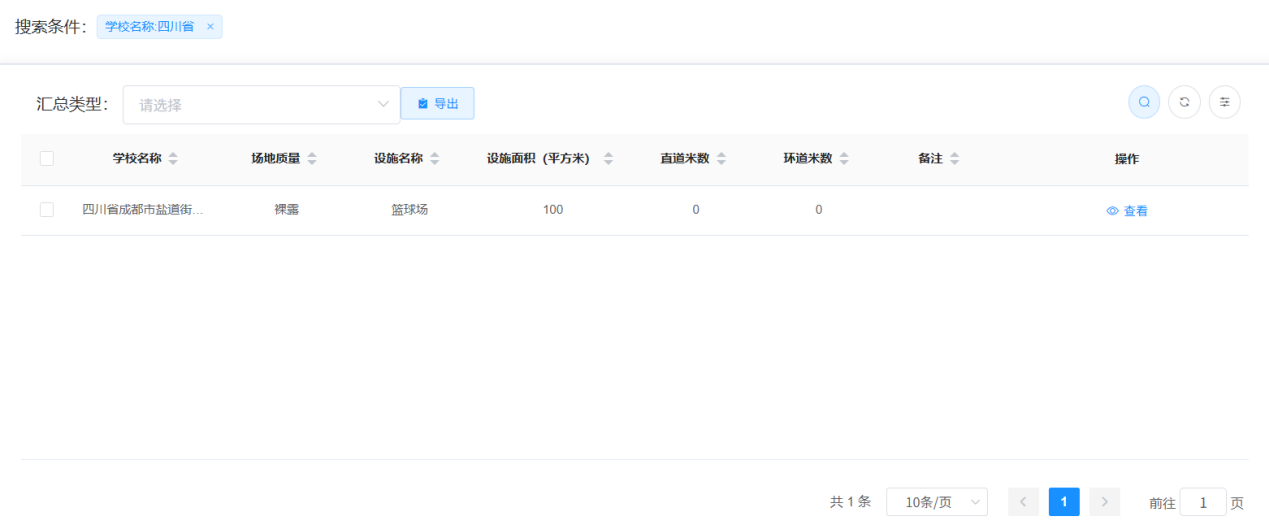
Task: Sort by 环道米数 column arrows
Action: (844, 159)
